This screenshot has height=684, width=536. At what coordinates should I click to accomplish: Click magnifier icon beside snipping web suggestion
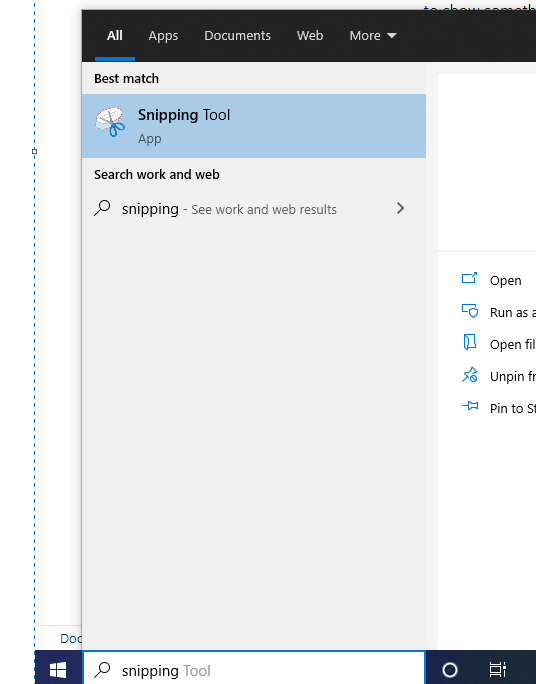[102, 208]
